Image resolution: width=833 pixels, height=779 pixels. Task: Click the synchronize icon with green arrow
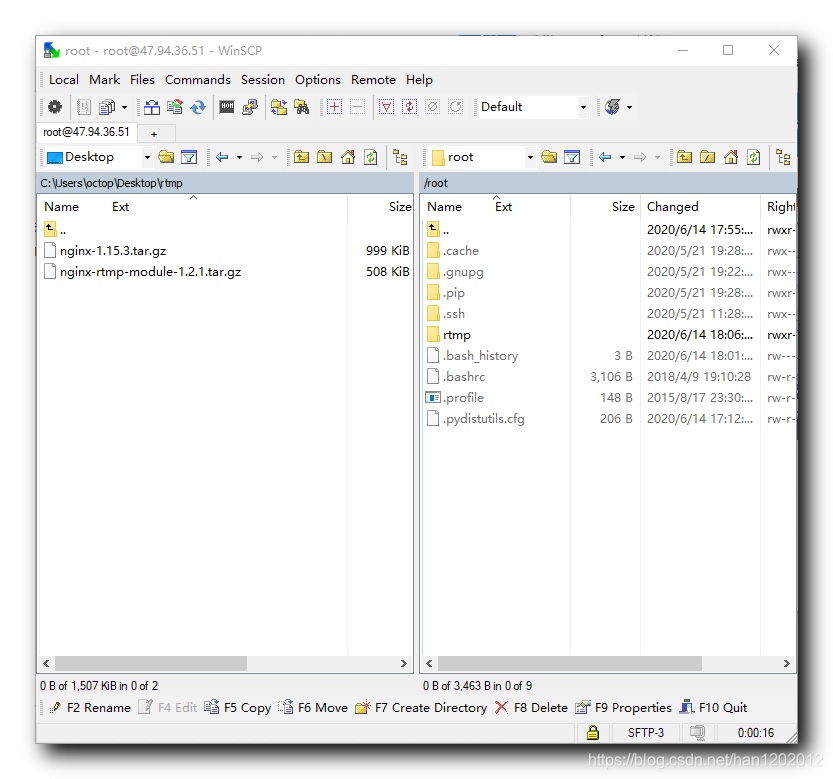[175, 107]
